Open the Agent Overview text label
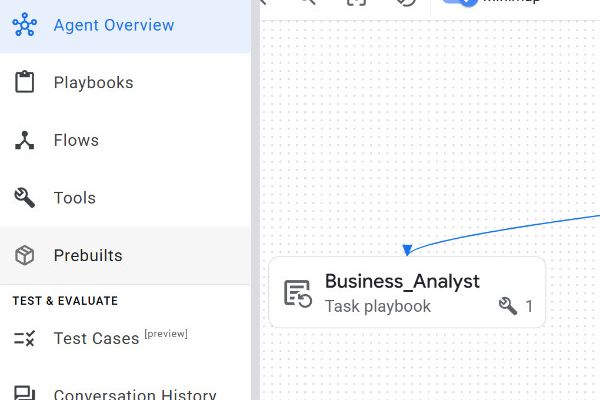Screen dimensions: 600x400 [114, 25]
